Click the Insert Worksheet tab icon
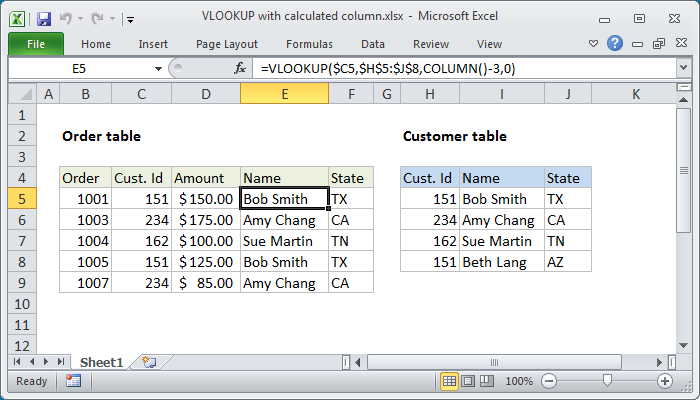 [150, 361]
